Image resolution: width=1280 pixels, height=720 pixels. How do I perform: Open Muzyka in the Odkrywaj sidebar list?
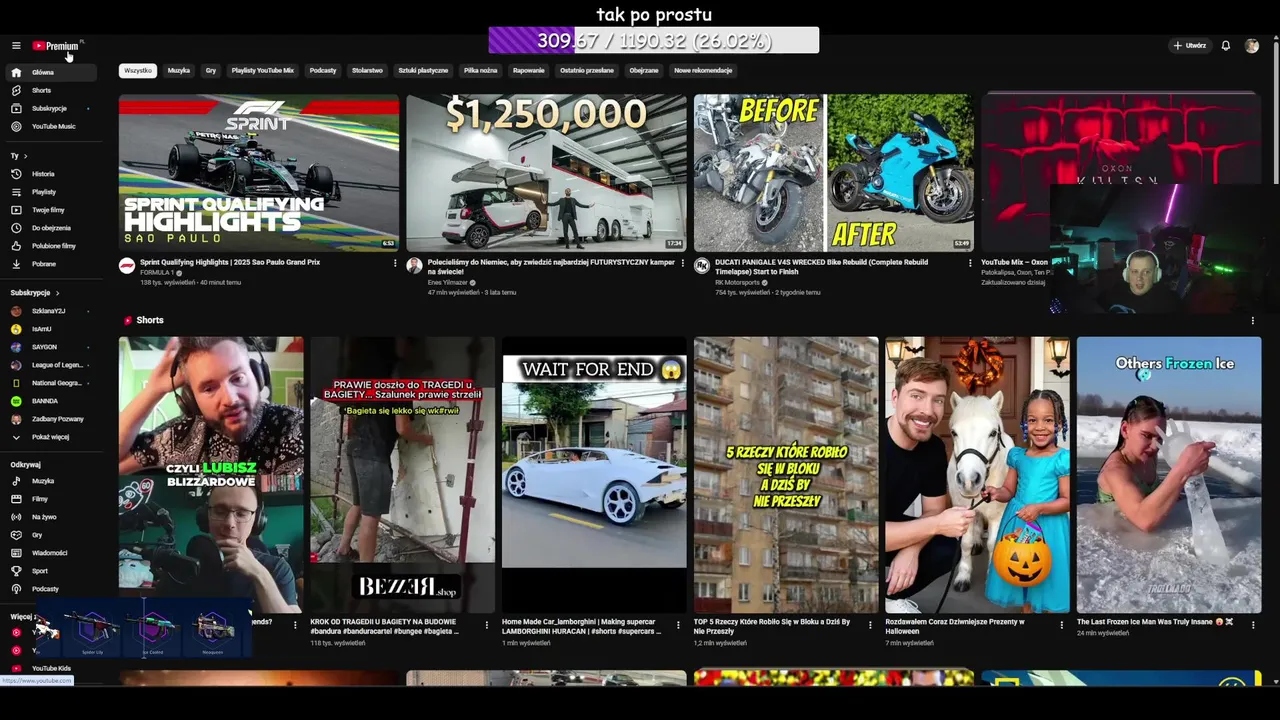point(50,481)
